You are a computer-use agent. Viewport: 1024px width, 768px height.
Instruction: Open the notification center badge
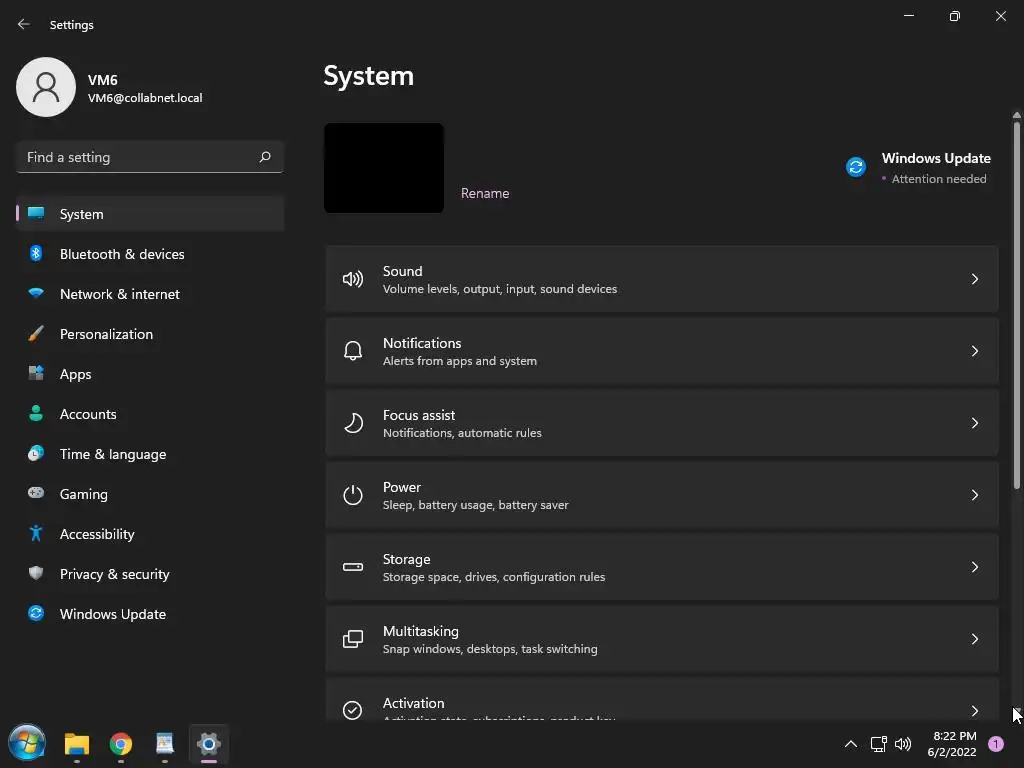click(996, 744)
